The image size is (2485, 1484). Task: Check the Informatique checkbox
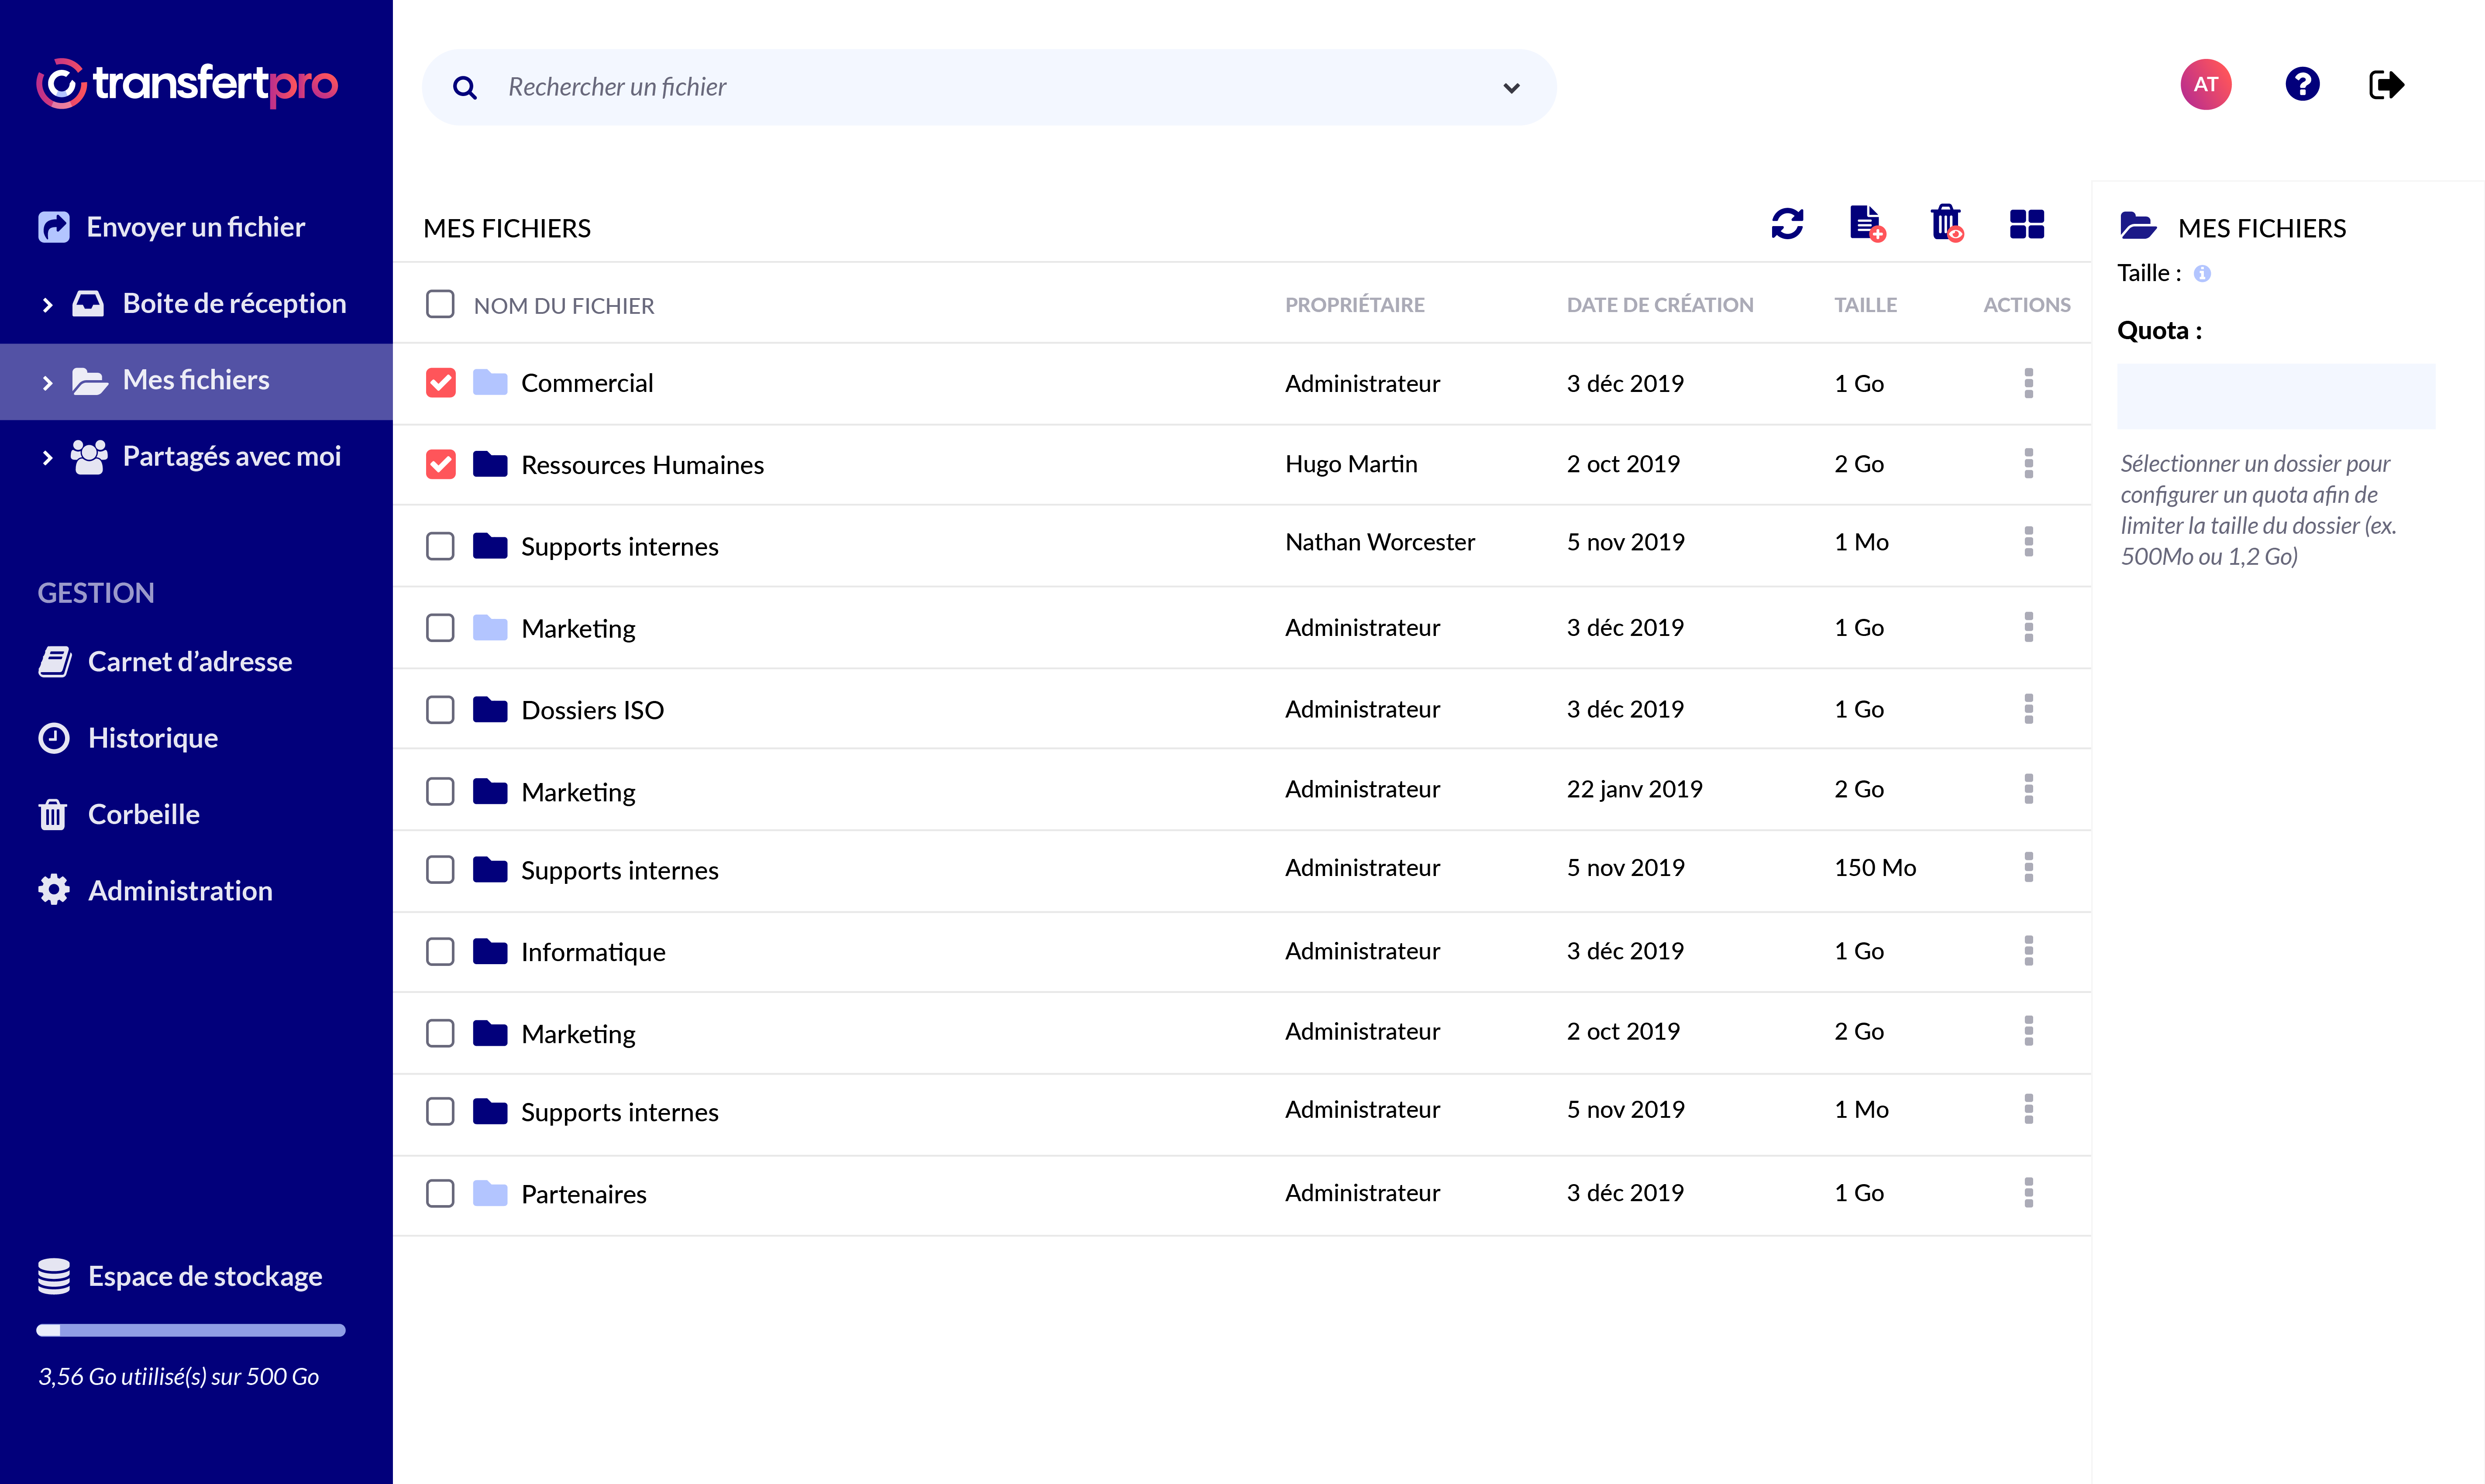[x=440, y=951]
